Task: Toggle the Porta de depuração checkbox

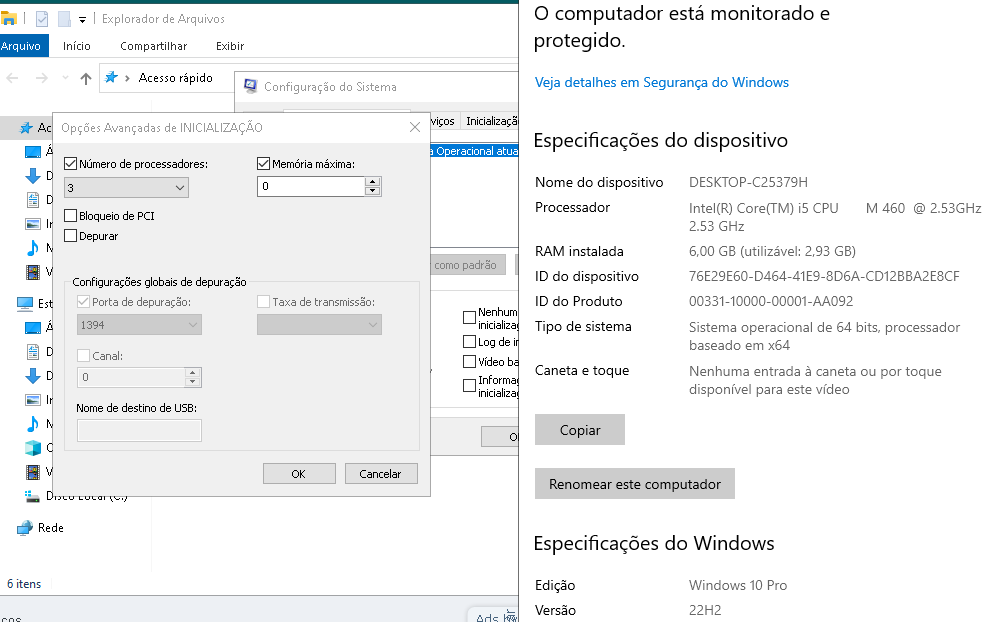Action: (x=83, y=301)
